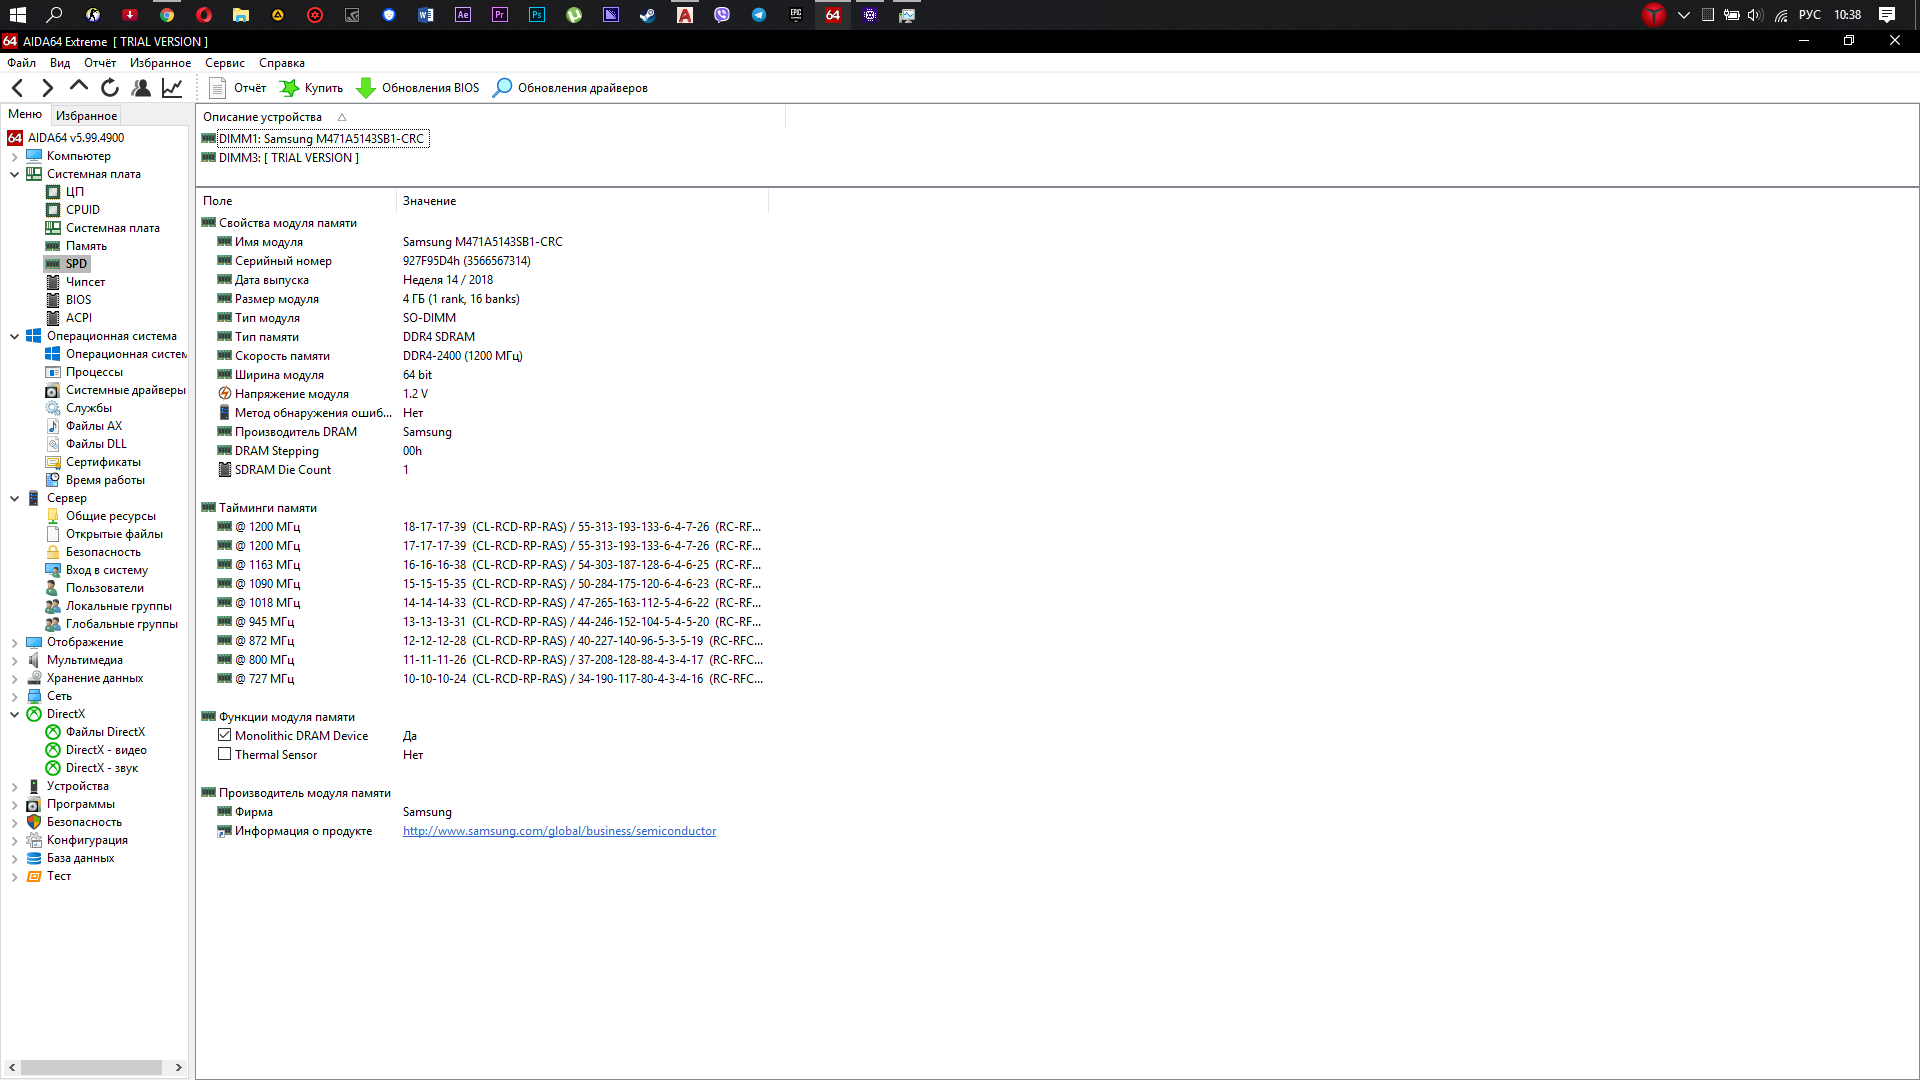Open the Избранное menu
The width and height of the screenshot is (1920, 1080).
[x=160, y=63]
